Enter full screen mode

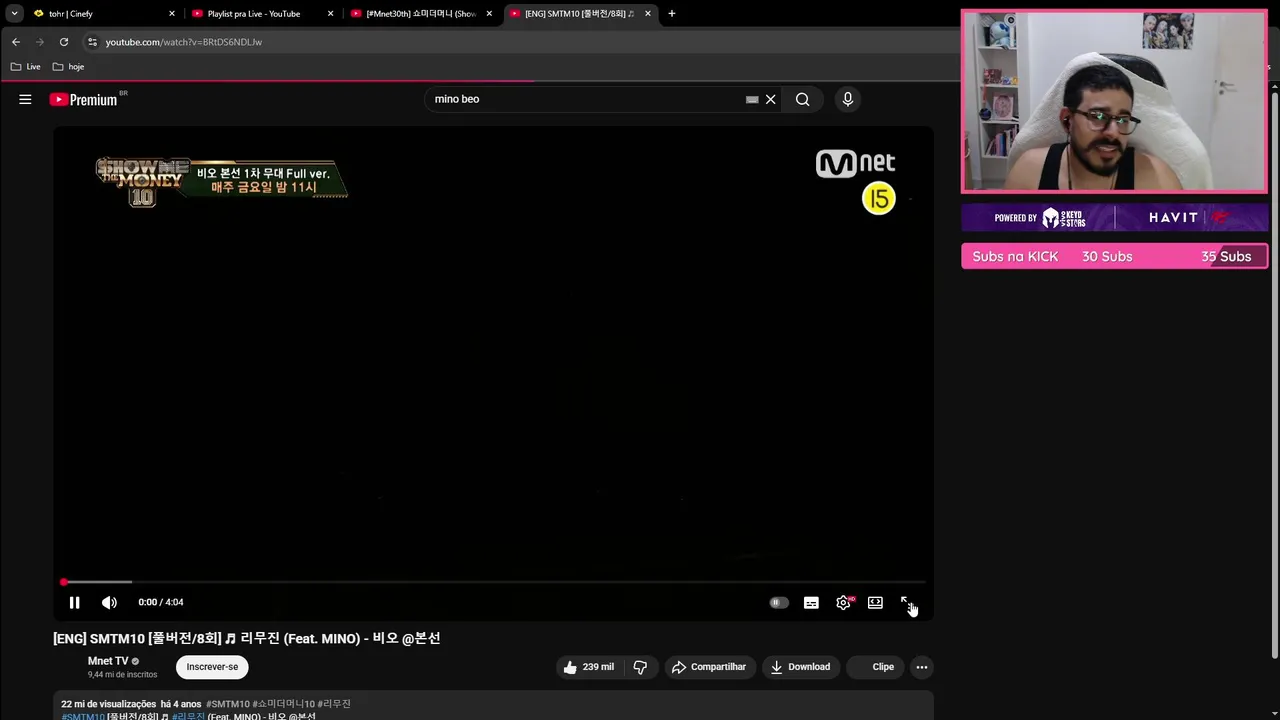click(906, 602)
